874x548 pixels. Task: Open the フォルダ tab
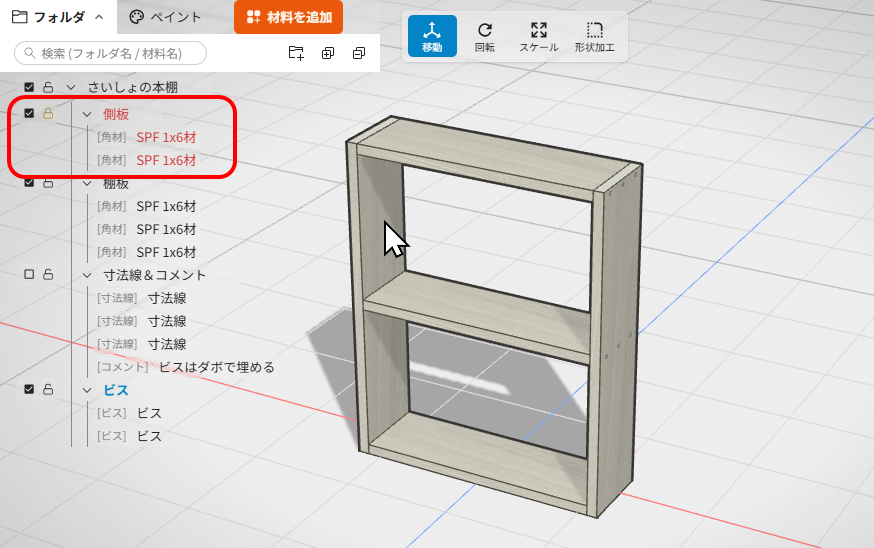click(58, 17)
